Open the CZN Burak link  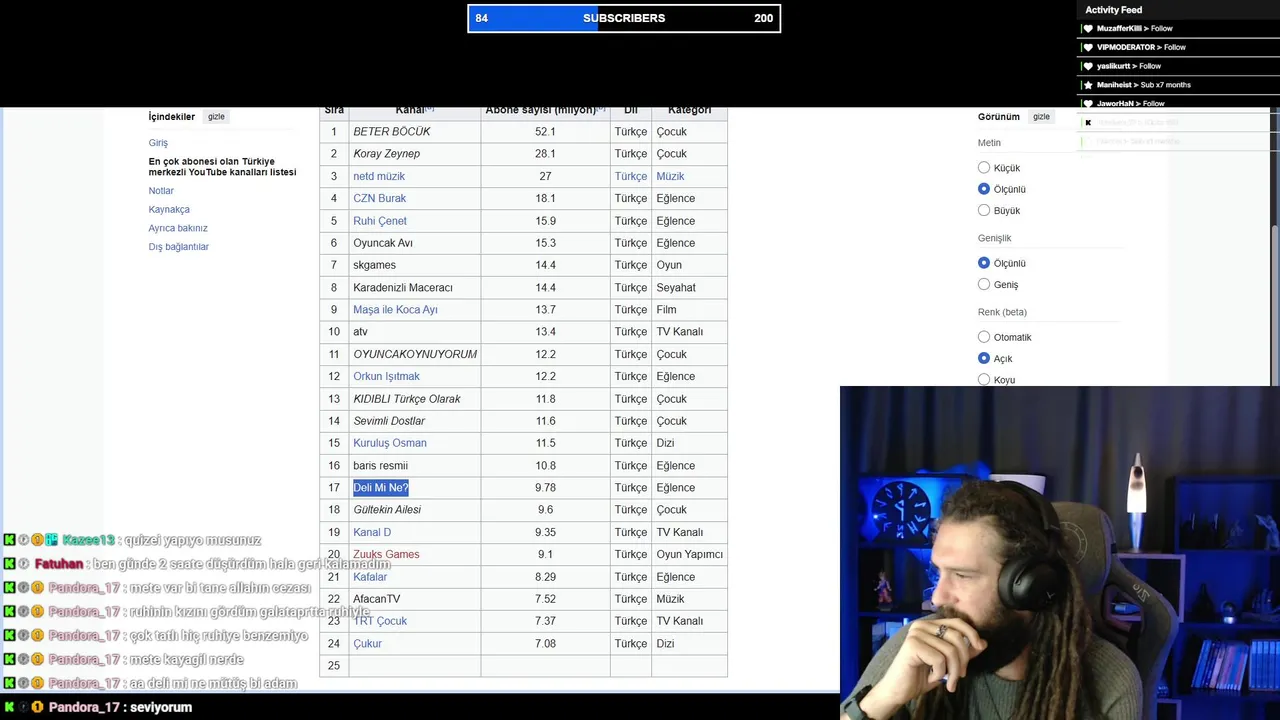(x=380, y=198)
